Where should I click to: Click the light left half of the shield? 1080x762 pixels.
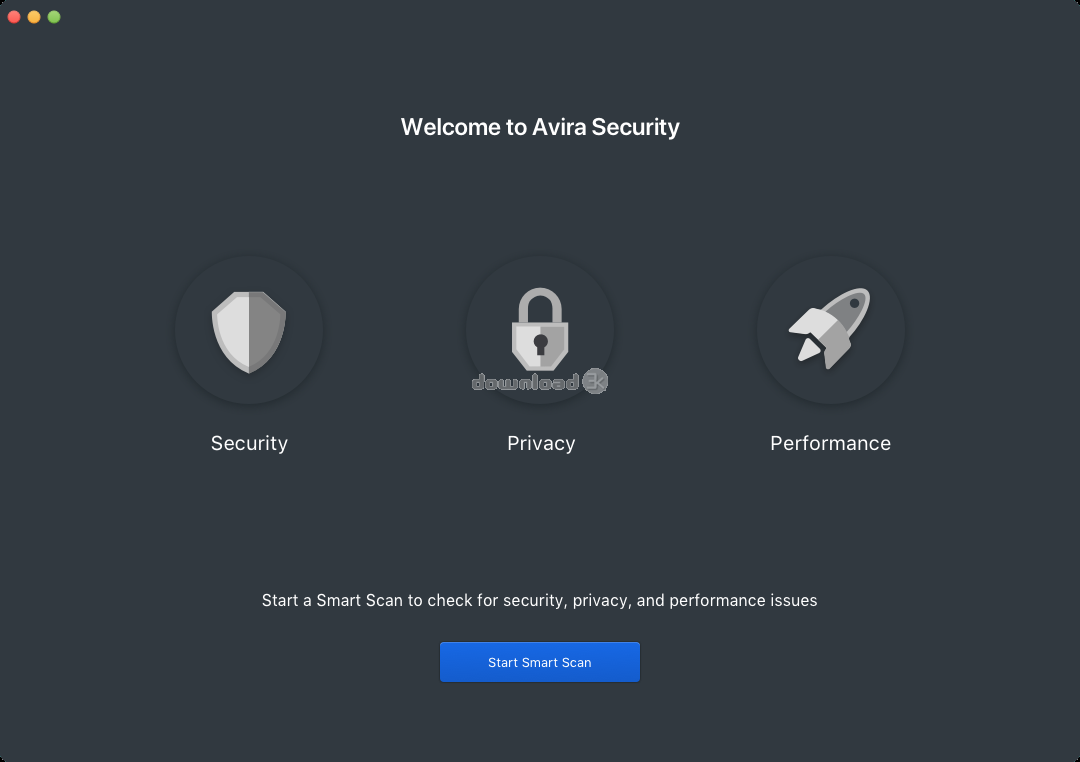231,331
